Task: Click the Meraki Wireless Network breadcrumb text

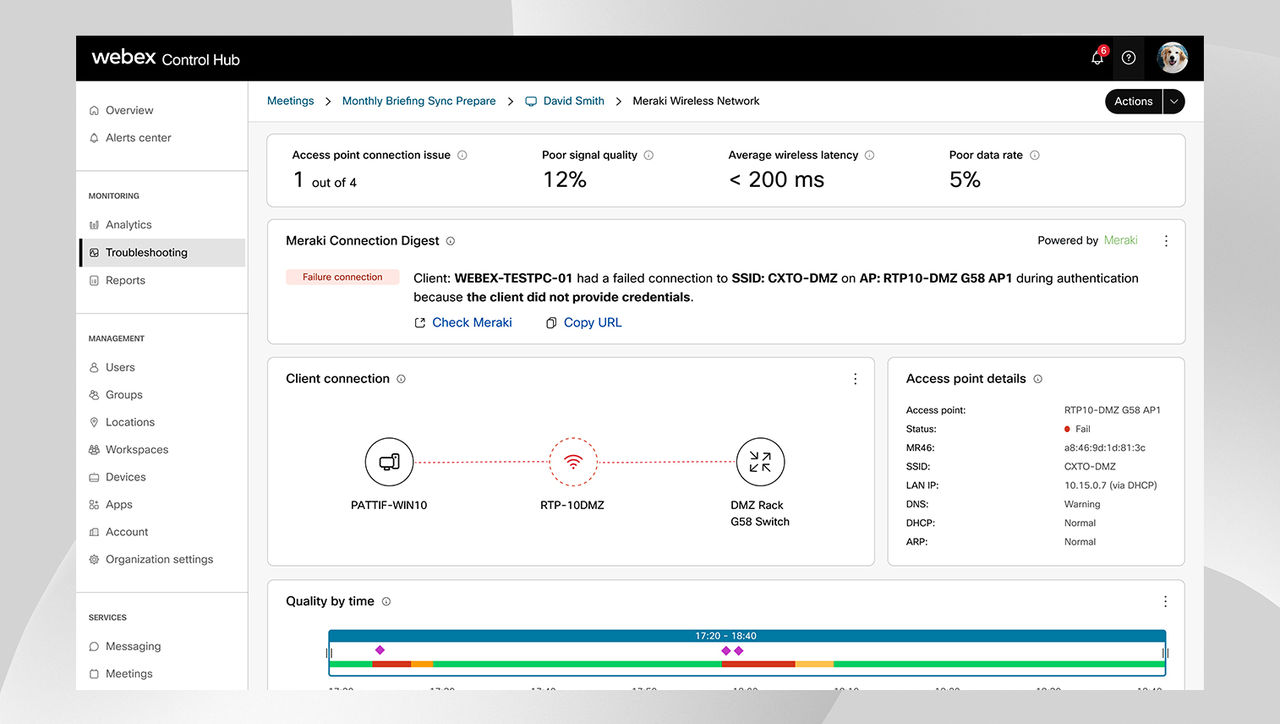Action: click(x=696, y=101)
